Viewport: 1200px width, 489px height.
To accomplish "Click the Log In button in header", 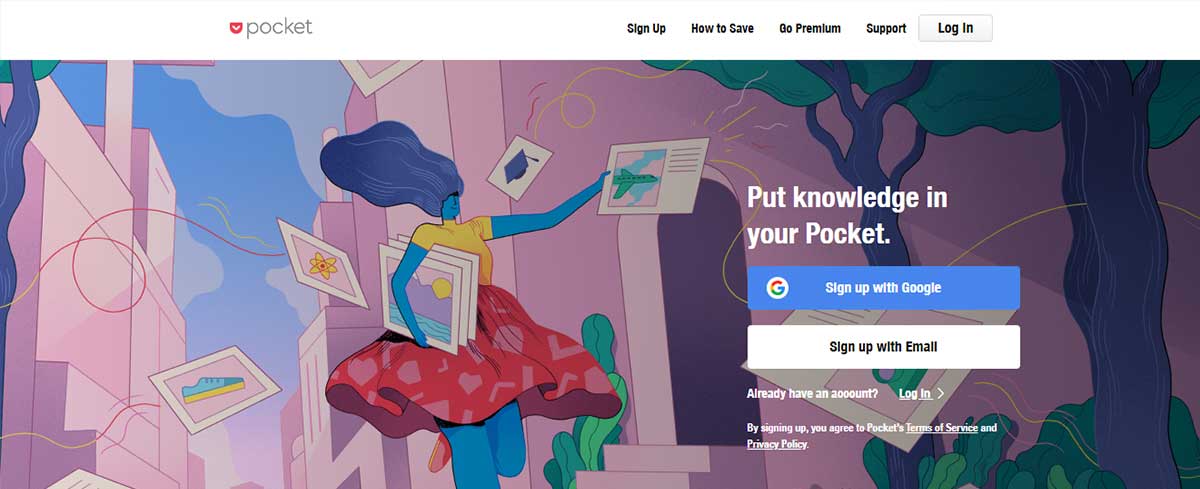I will [x=955, y=28].
